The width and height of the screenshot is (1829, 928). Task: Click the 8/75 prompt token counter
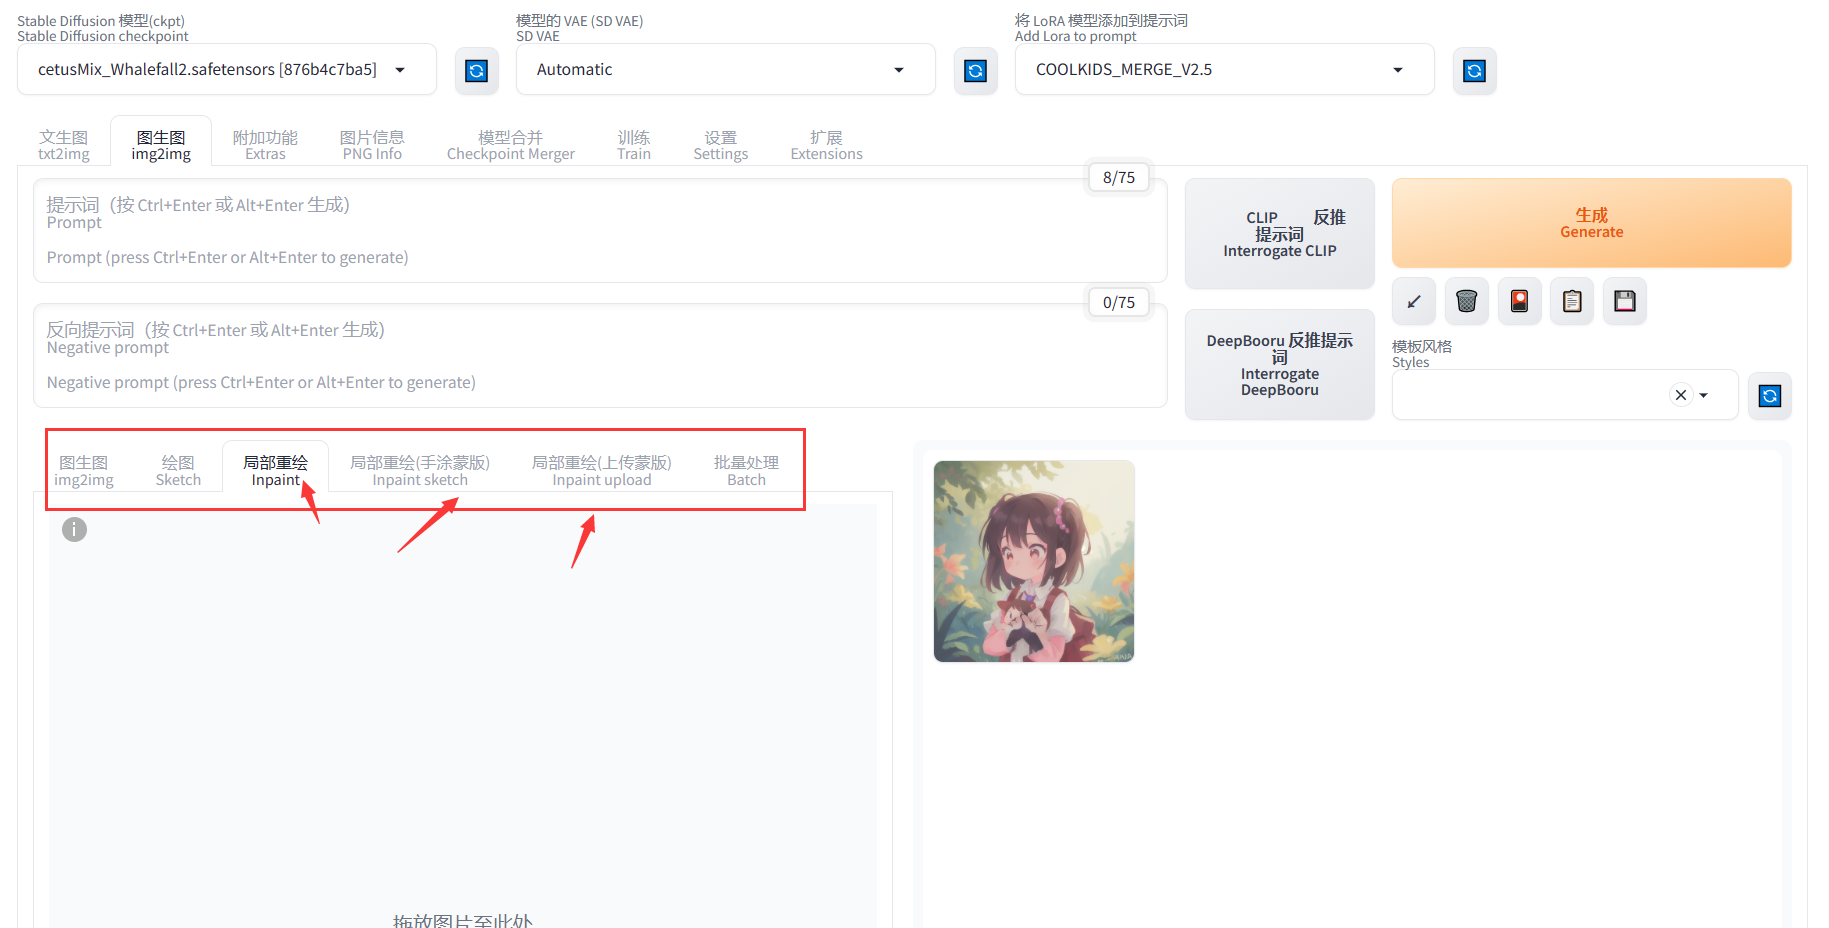click(1119, 177)
